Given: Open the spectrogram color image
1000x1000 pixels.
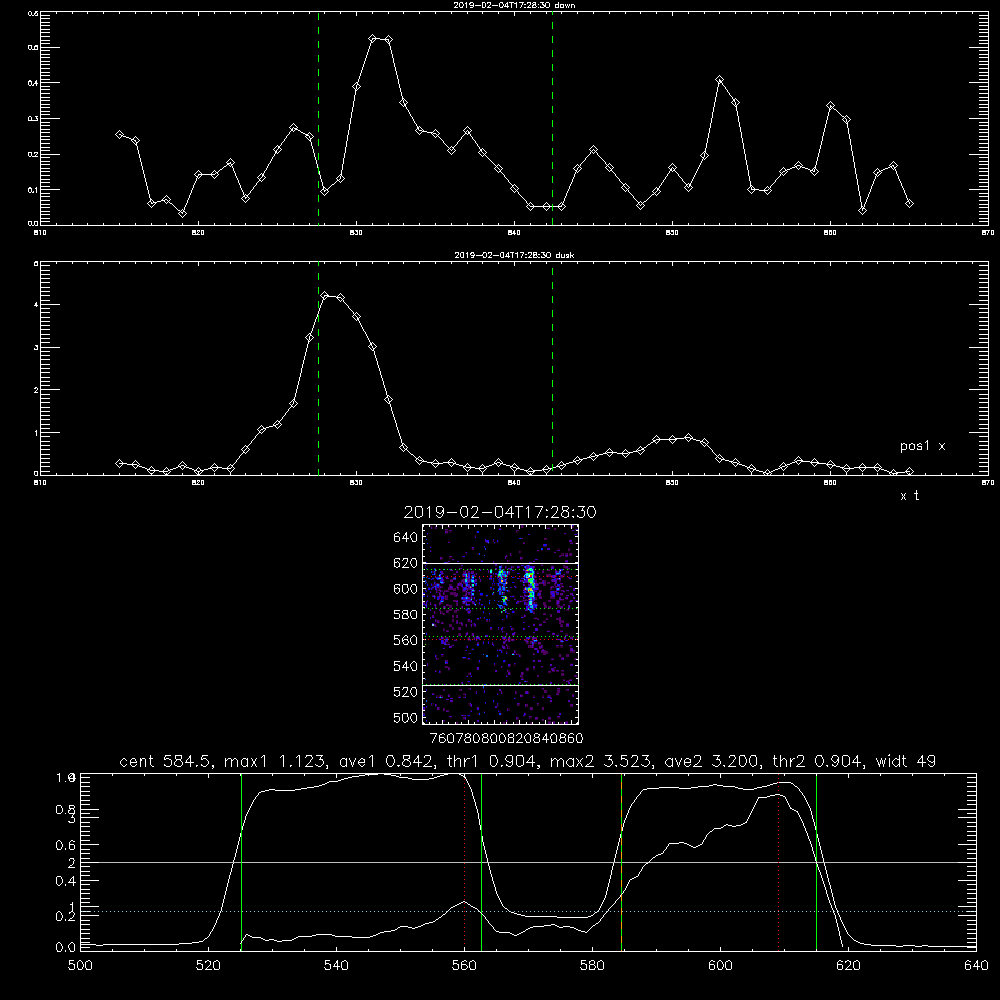Looking at the screenshot, I should pyautogui.click(x=500, y=624).
